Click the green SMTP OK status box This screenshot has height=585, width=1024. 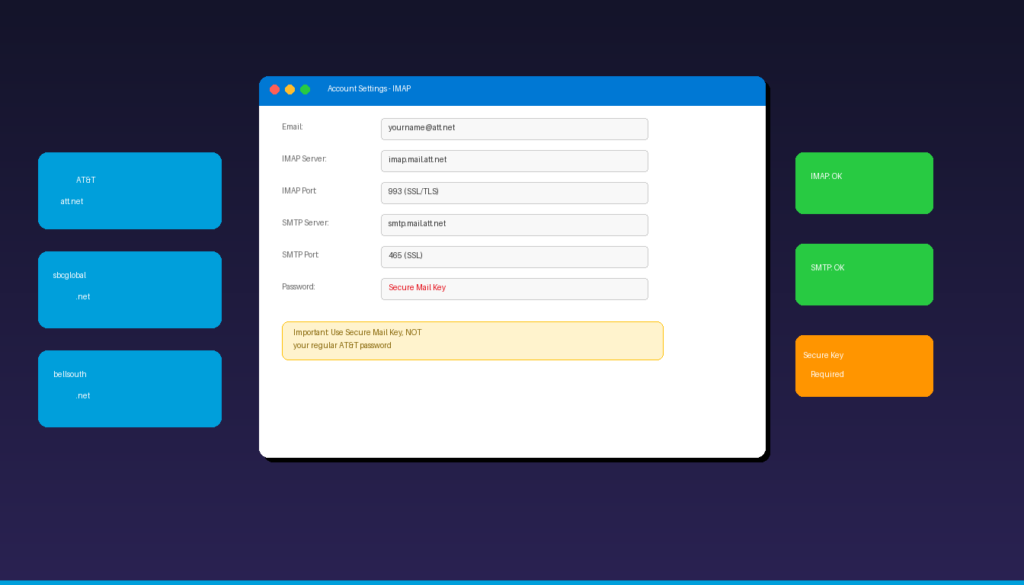coord(864,274)
